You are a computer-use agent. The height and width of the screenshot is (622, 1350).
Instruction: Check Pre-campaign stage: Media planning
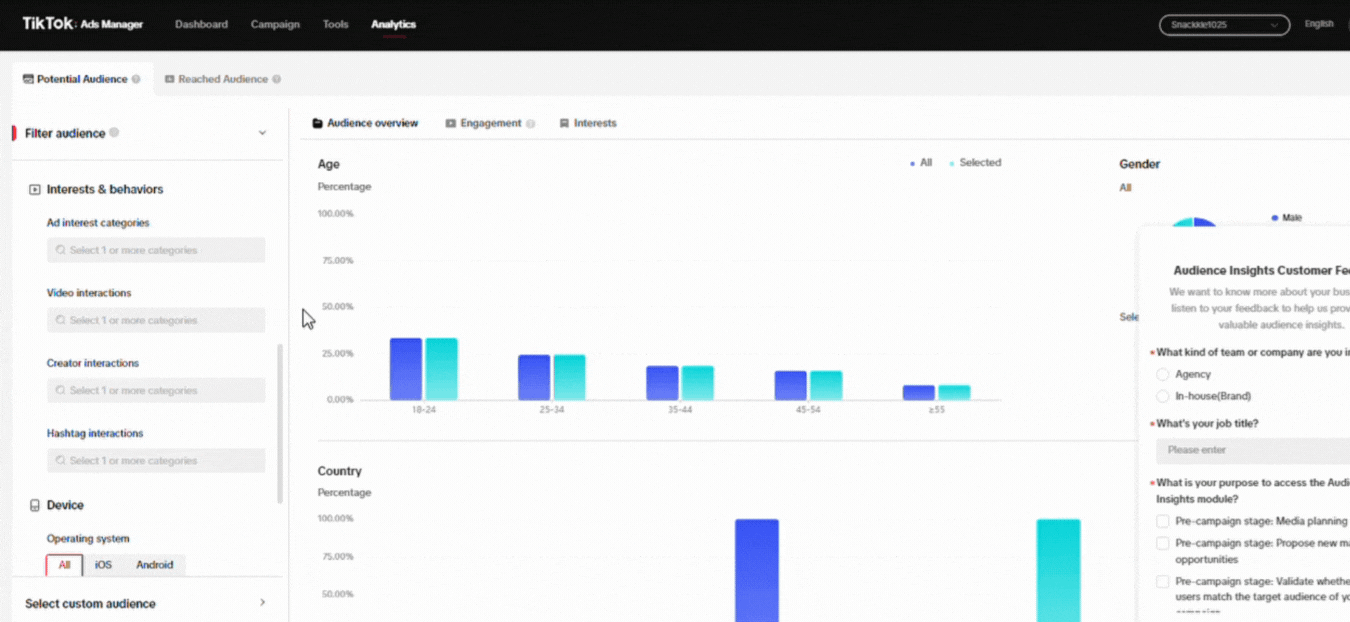[1162, 521]
